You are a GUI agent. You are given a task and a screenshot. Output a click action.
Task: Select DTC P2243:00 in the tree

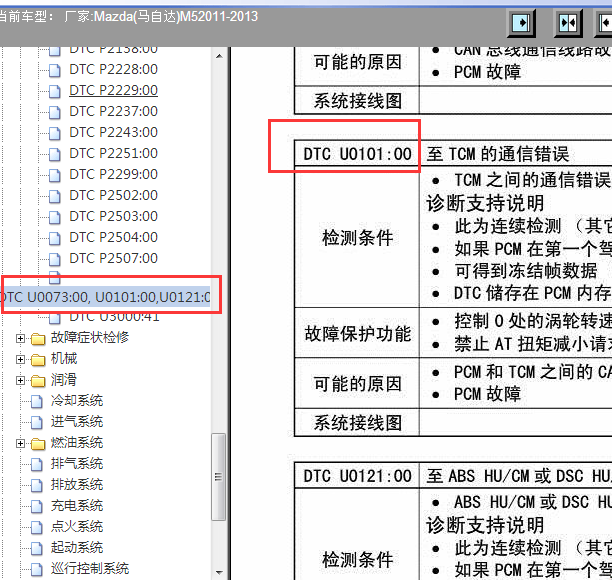113,132
